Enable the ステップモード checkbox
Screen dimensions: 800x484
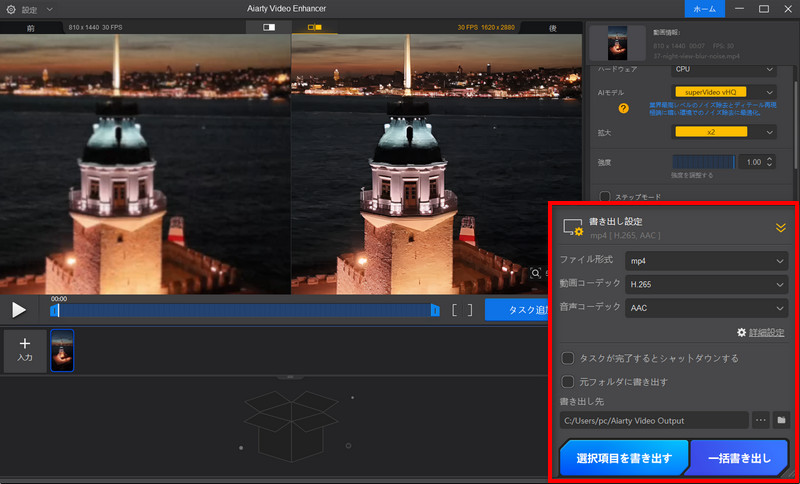[x=605, y=196]
